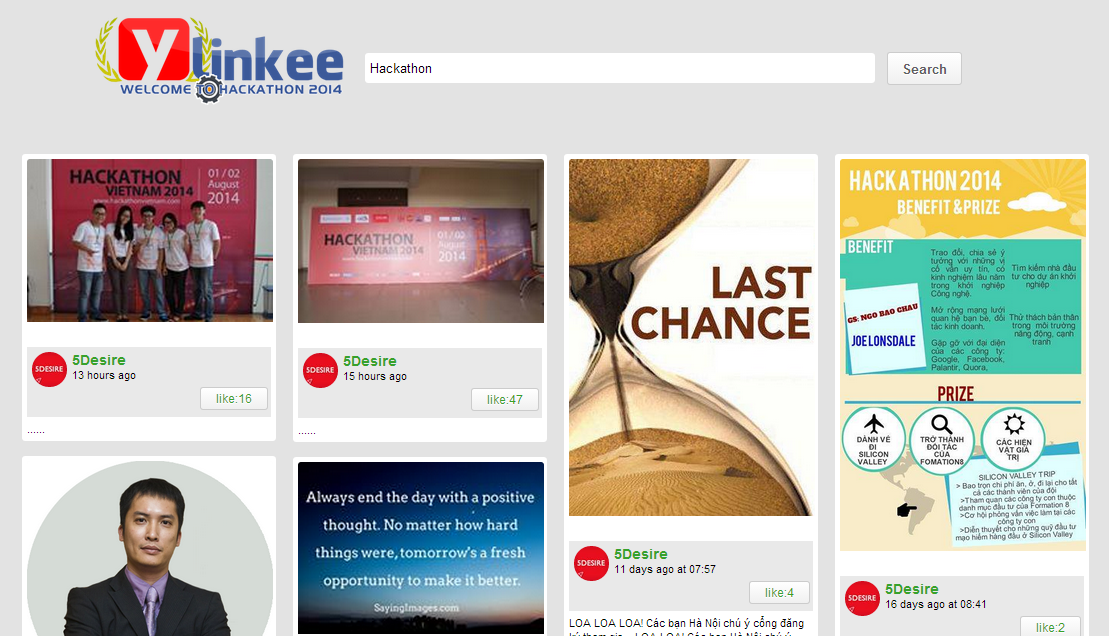Like the Benefit & Prize post with like:2
The width and height of the screenshot is (1109, 636).
point(1050,627)
